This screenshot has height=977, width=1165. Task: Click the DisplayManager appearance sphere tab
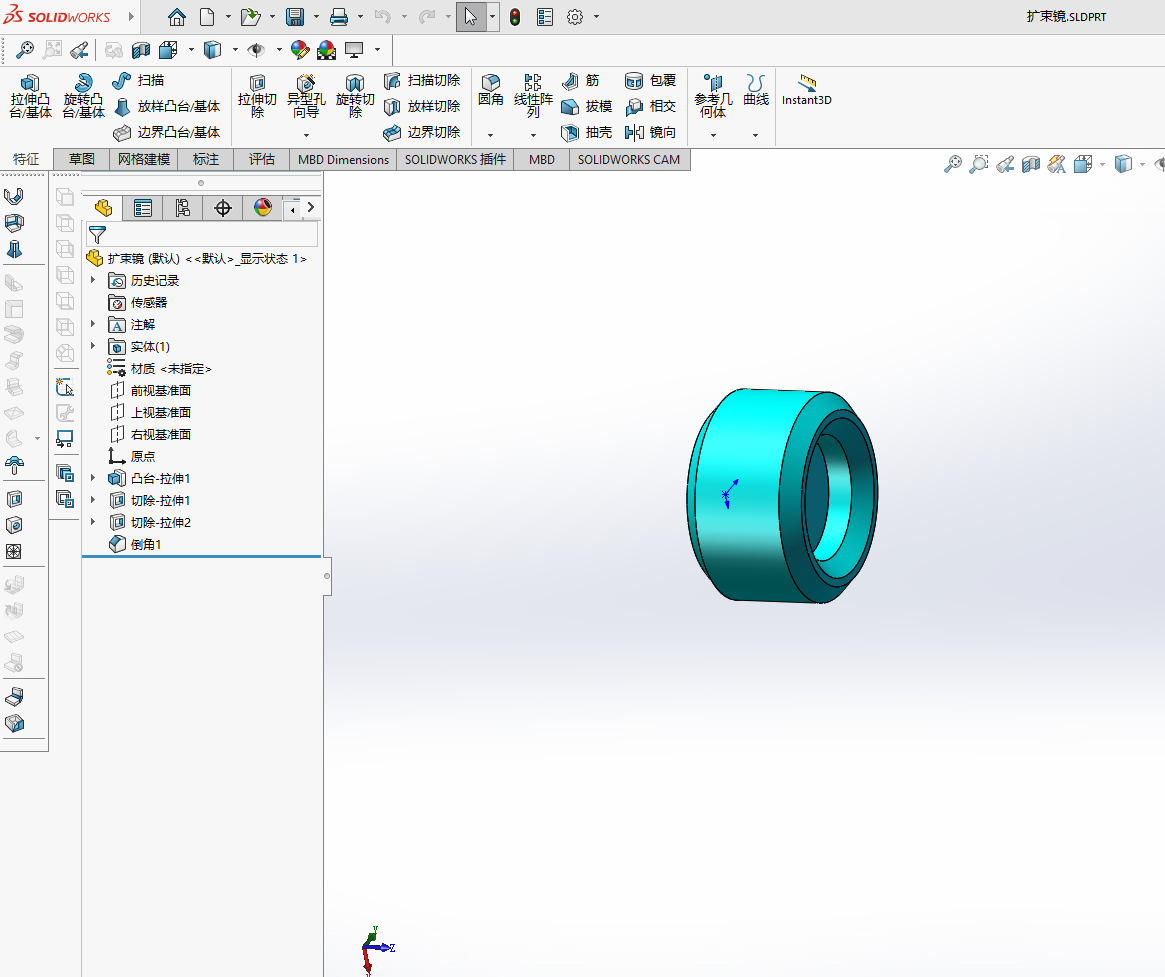click(262, 208)
